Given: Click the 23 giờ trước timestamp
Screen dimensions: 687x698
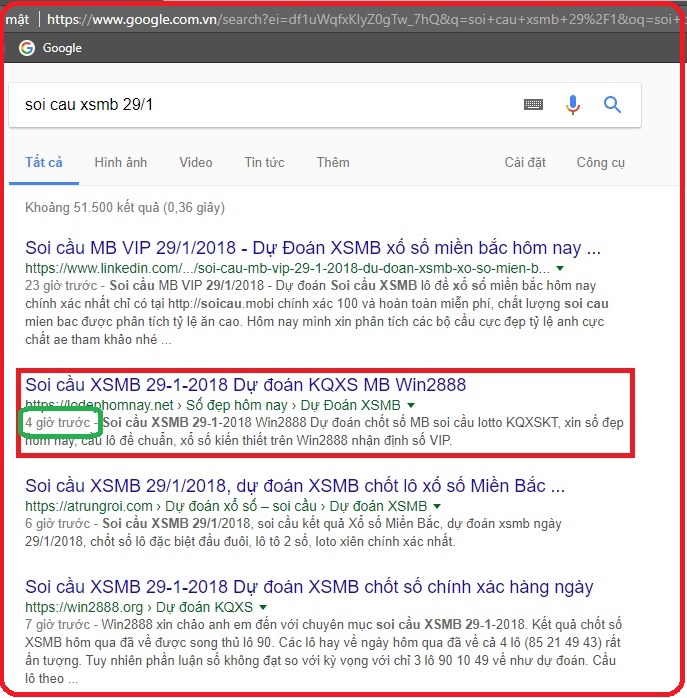Looking at the screenshot, I should click(61, 285).
